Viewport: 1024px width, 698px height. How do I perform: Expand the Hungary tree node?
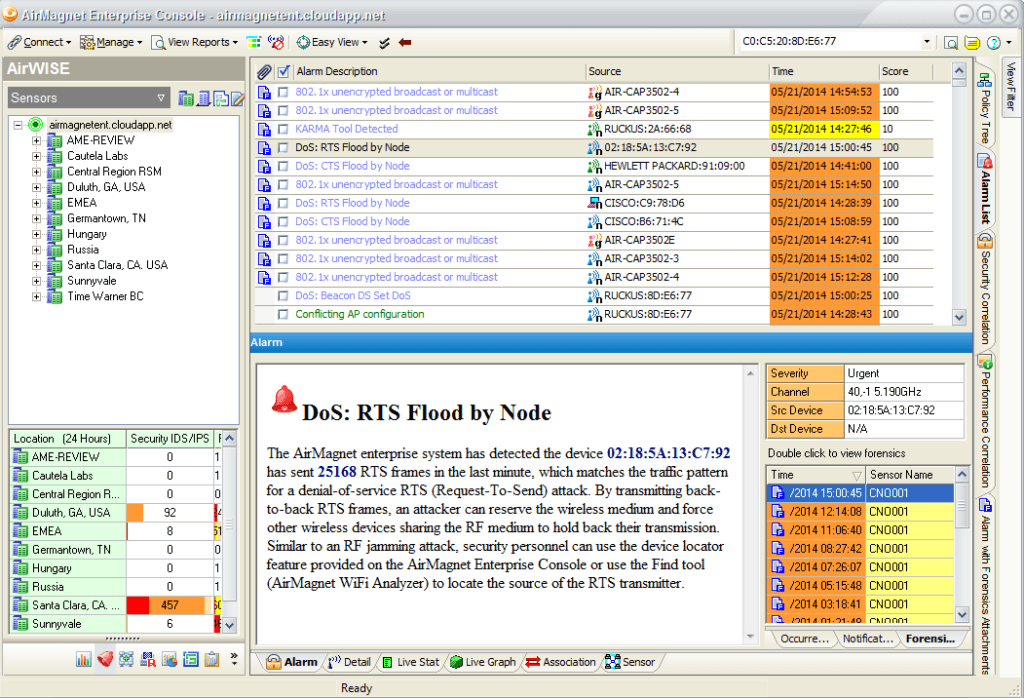pos(37,234)
